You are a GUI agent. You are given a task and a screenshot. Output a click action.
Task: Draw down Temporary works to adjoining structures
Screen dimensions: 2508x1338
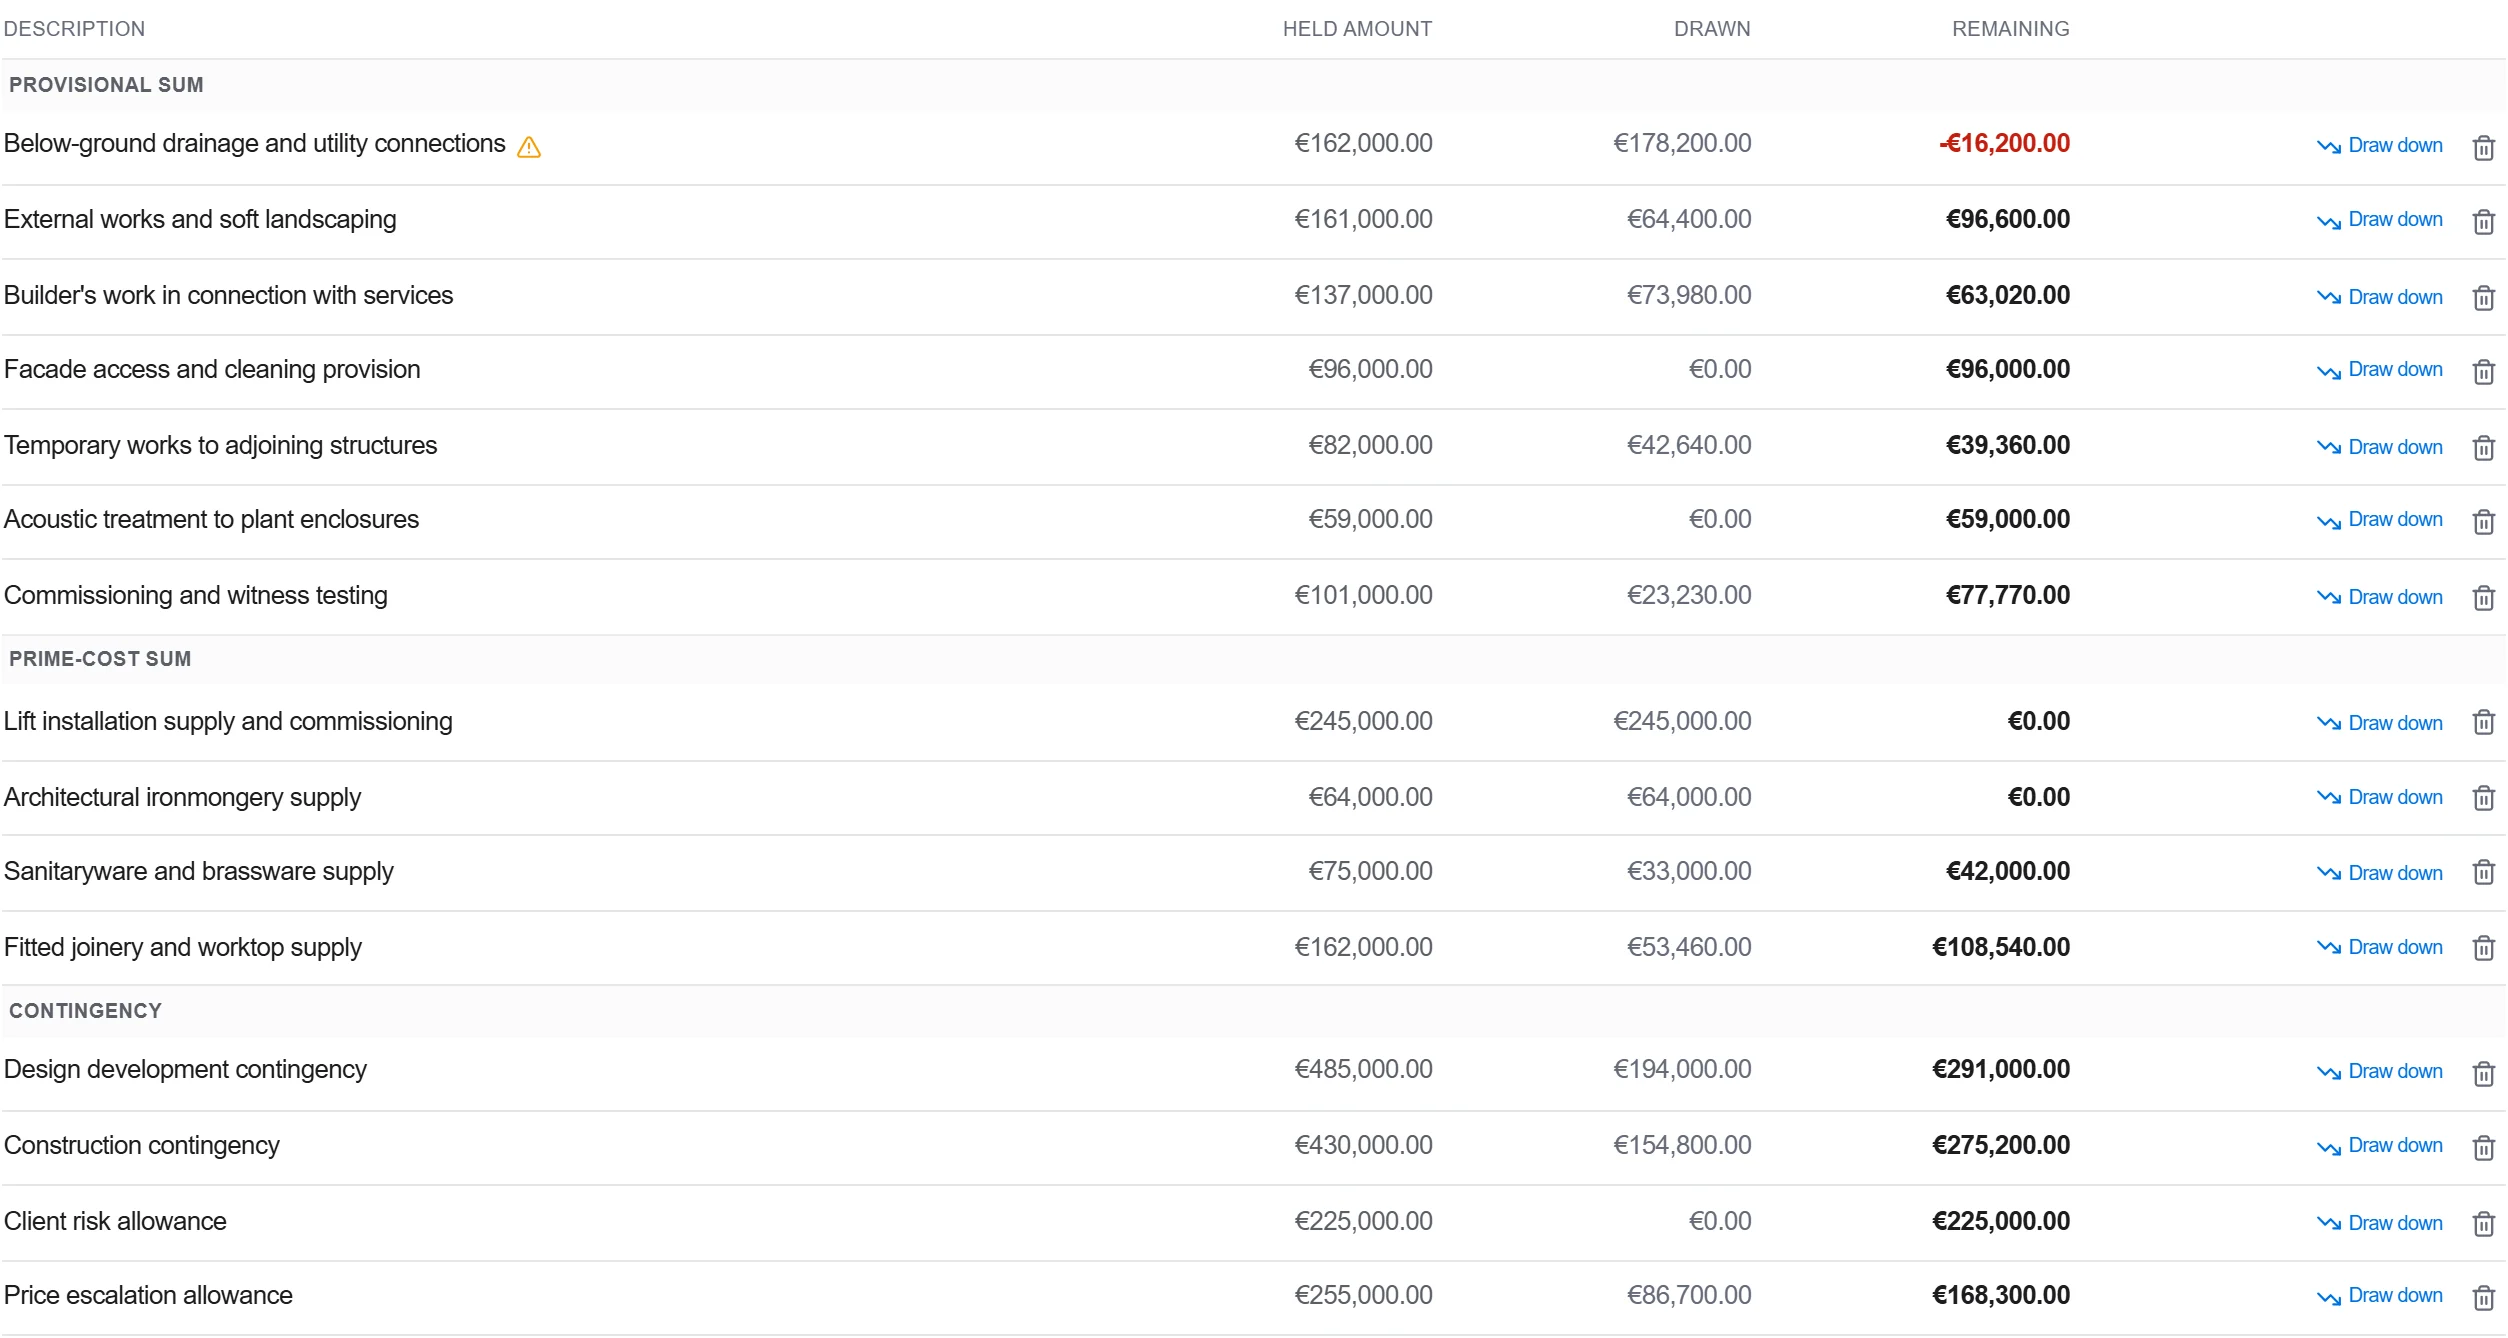(2379, 447)
